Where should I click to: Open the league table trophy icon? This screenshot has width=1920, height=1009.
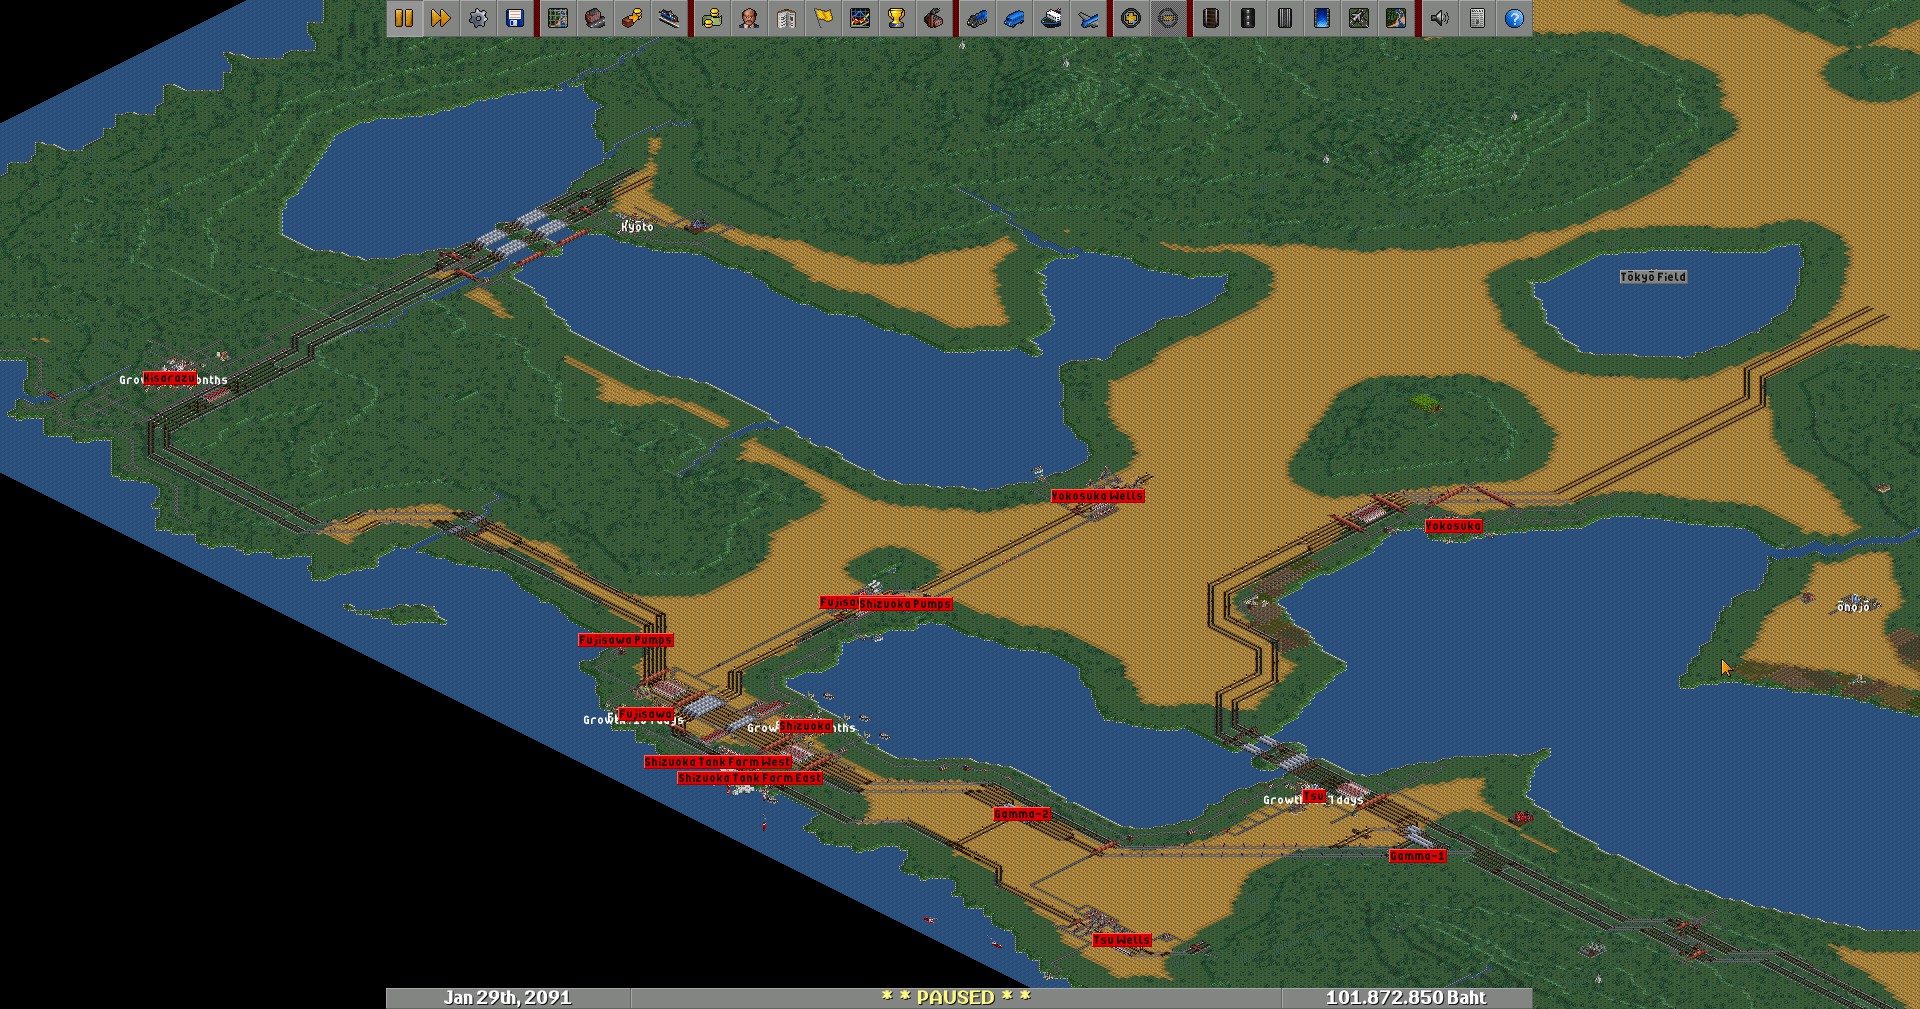(897, 18)
